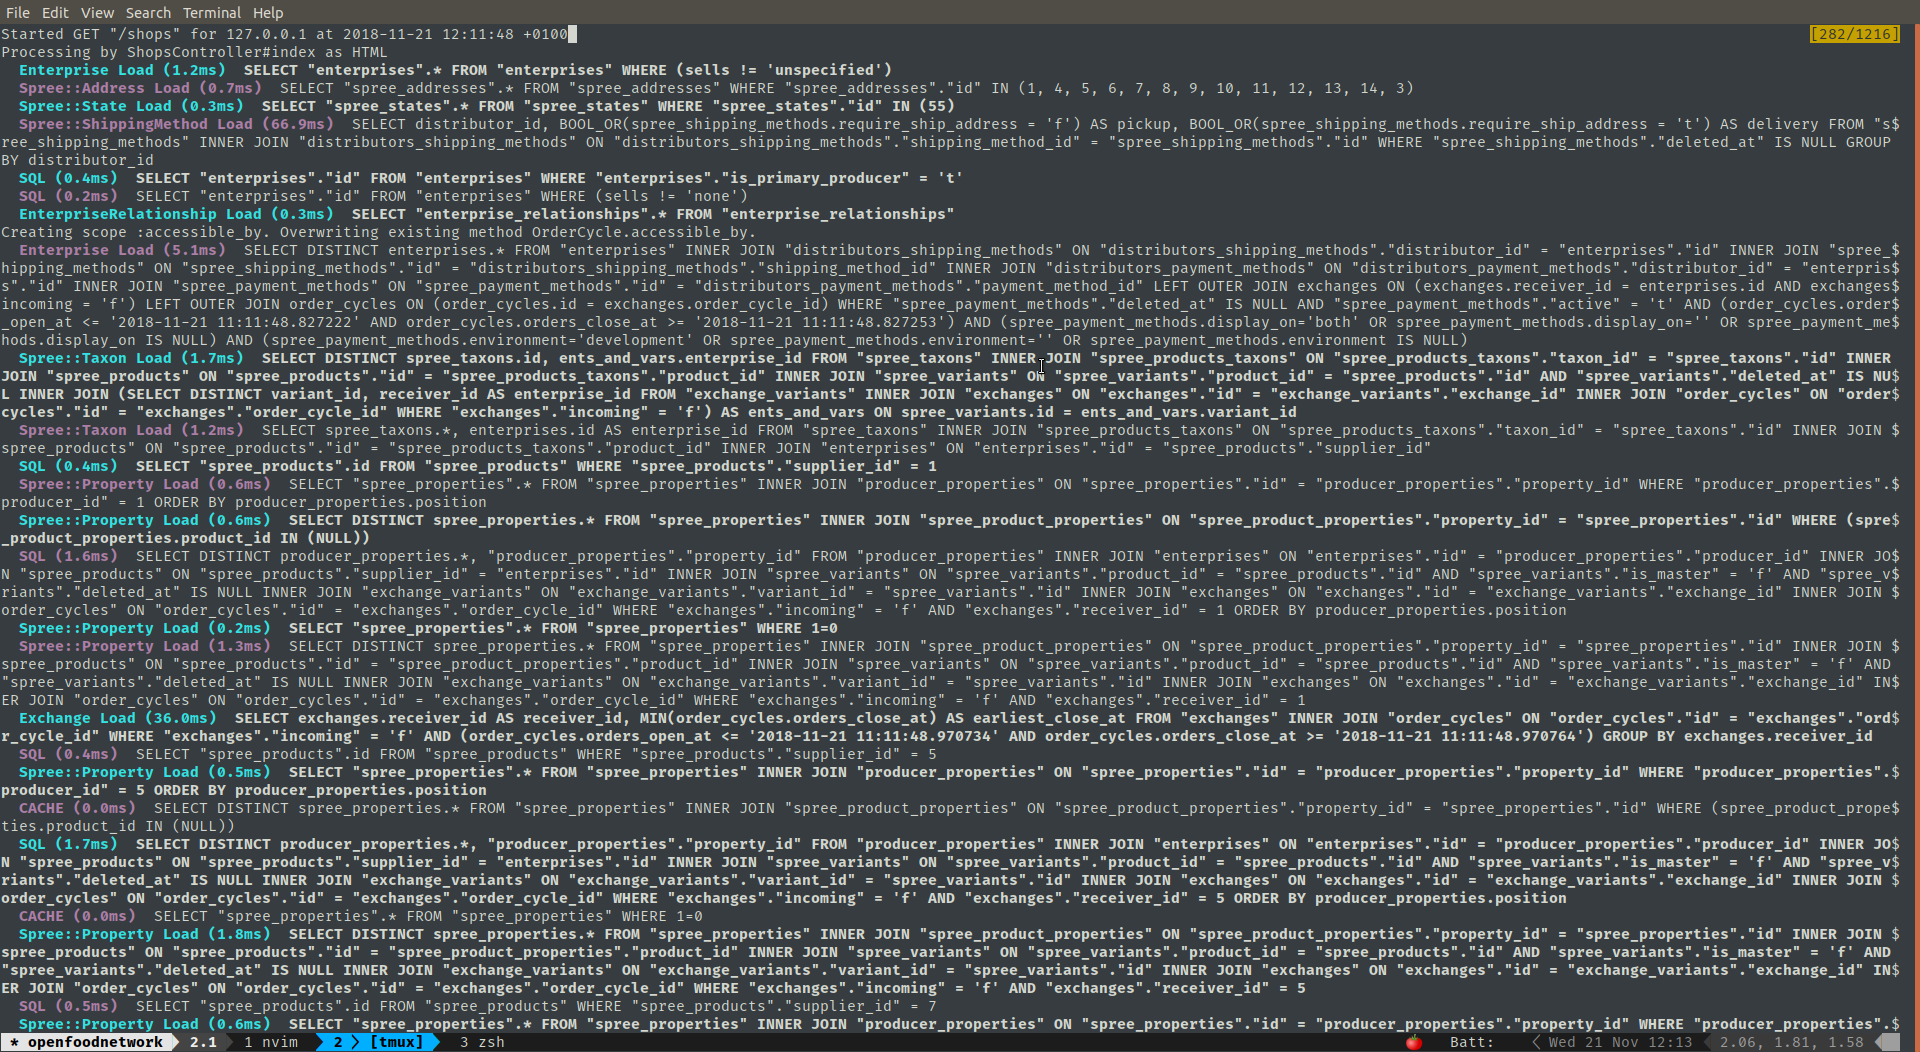The image size is (1920, 1052).
Task: Open the File menu
Action: click(18, 12)
